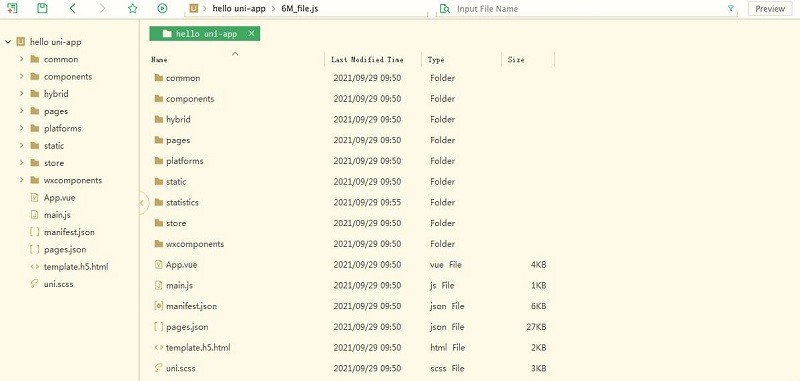Click the new file toolbar icon
This screenshot has width=800, height=381.
12,8
